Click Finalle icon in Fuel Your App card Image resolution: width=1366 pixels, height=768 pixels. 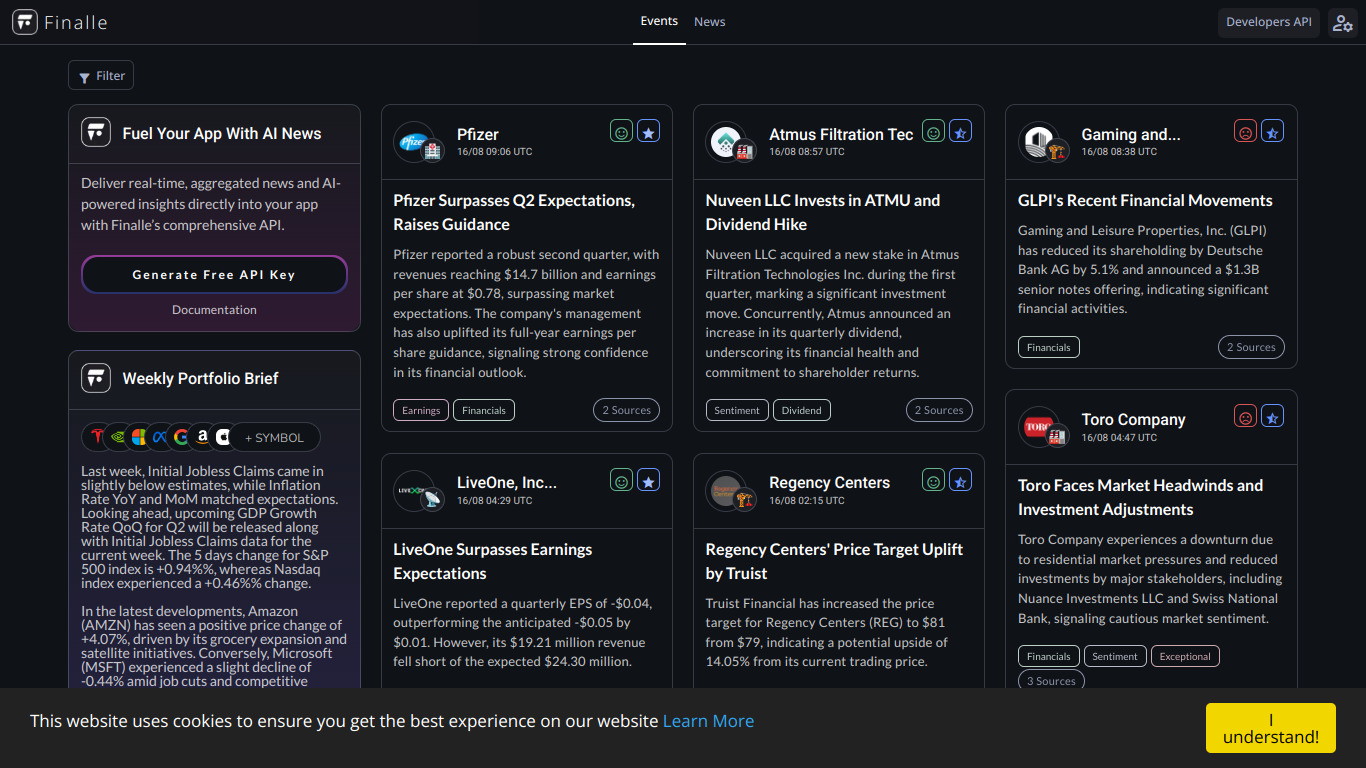point(96,133)
